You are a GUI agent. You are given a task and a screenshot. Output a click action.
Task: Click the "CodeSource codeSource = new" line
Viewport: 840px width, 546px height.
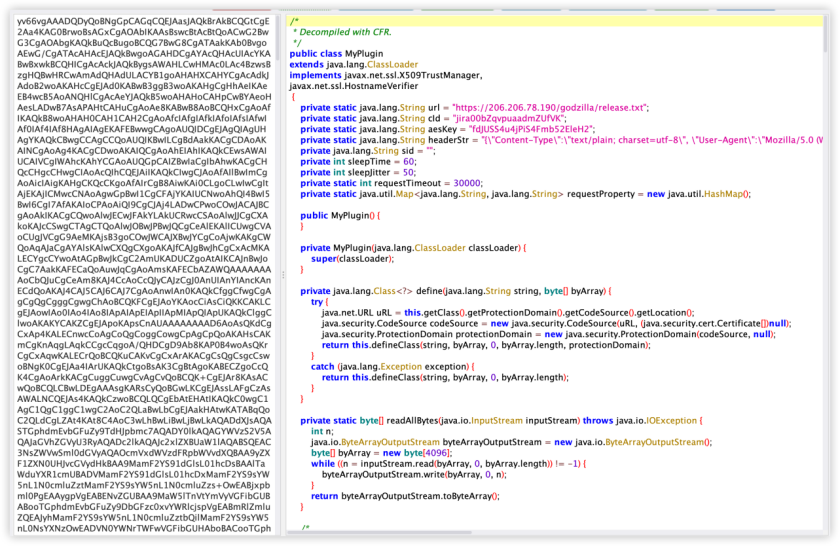tap(557, 323)
